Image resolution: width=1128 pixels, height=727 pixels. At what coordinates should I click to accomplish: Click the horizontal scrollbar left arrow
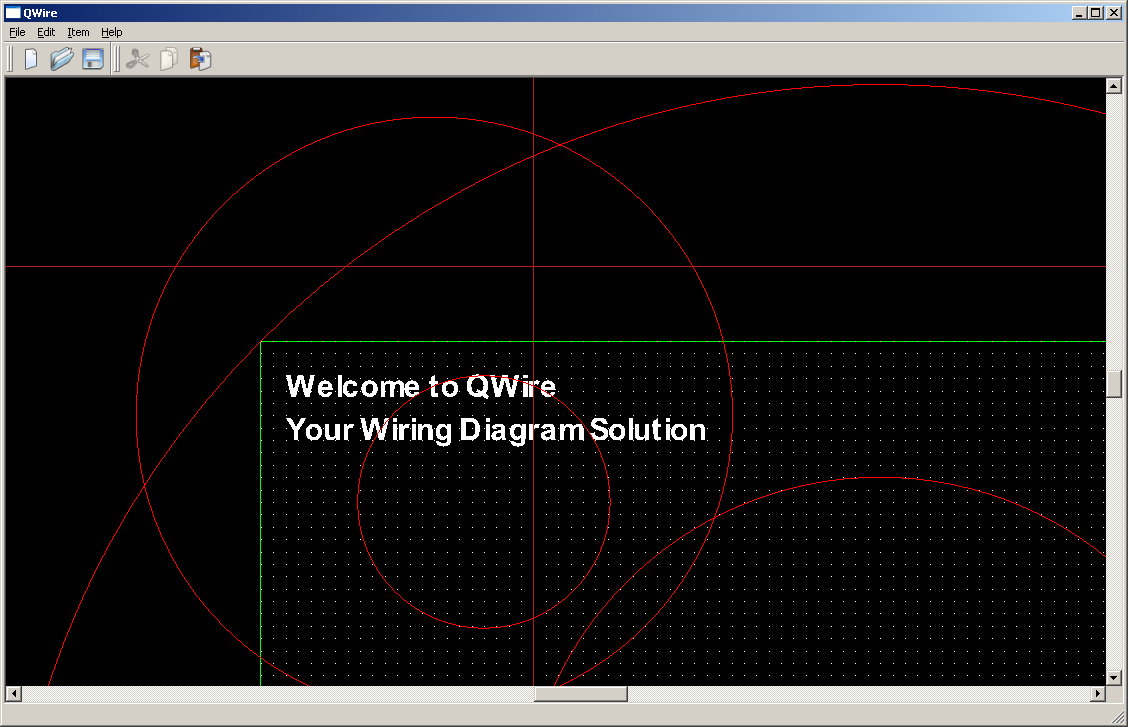14,694
